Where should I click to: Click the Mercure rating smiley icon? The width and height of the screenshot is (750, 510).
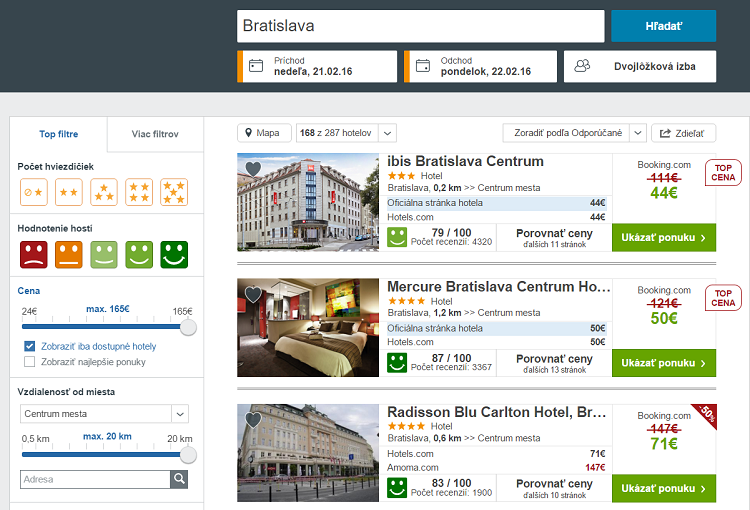pos(397,363)
